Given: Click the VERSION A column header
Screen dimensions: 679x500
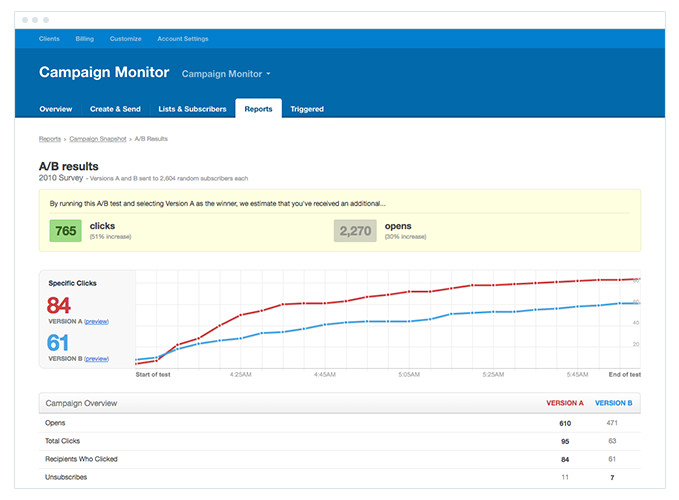Looking at the screenshot, I should [565, 403].
